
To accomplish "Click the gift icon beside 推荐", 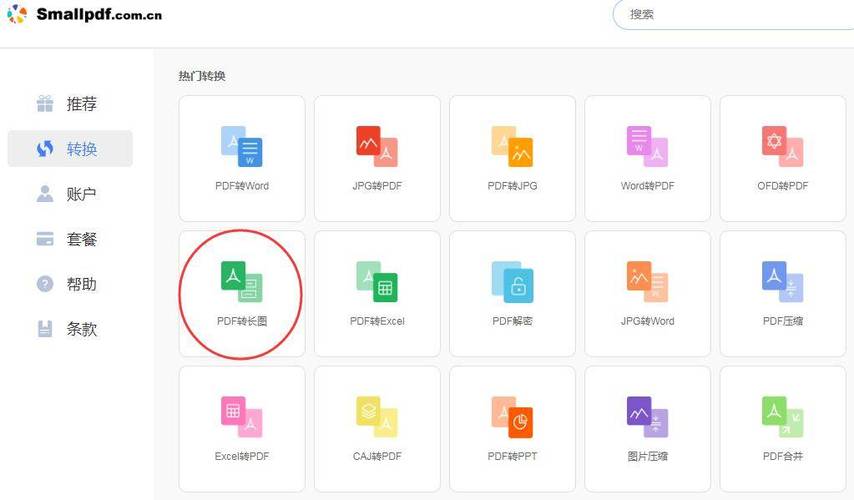I will pos(45,103).
